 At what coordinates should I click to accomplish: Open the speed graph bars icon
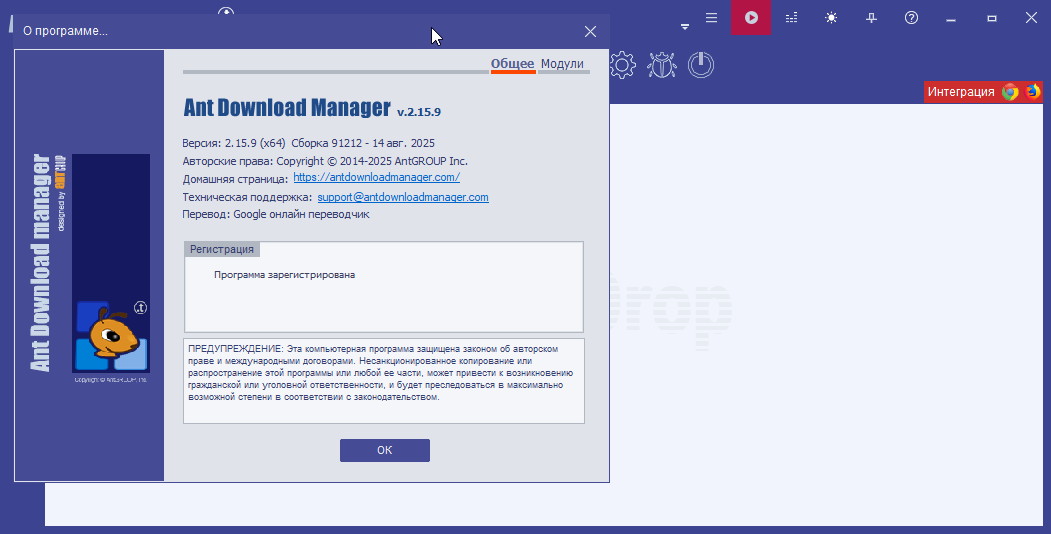point(792,18)
